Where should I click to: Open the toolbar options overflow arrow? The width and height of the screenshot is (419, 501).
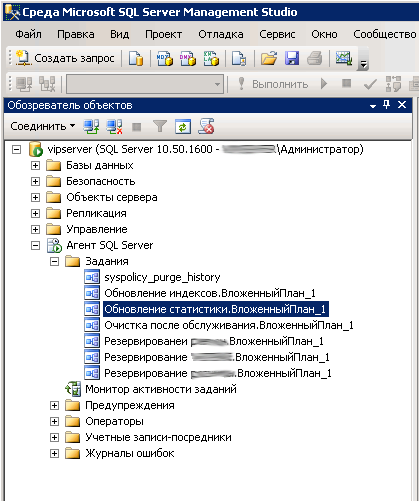[x=363, y=64]
